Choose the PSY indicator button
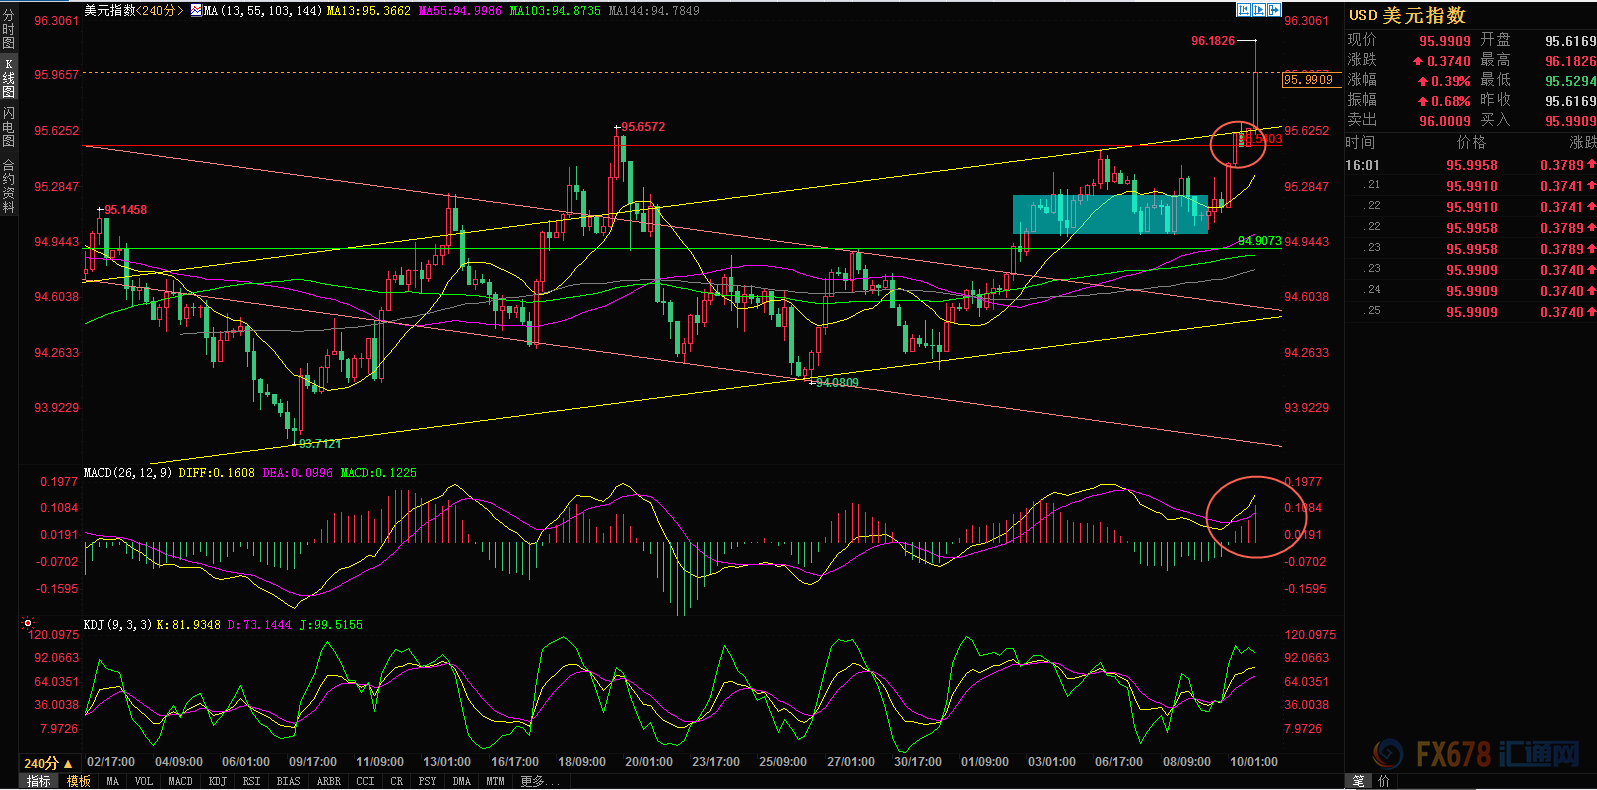The width and height of the screenshot is (1597, 790). coord(427,781)
